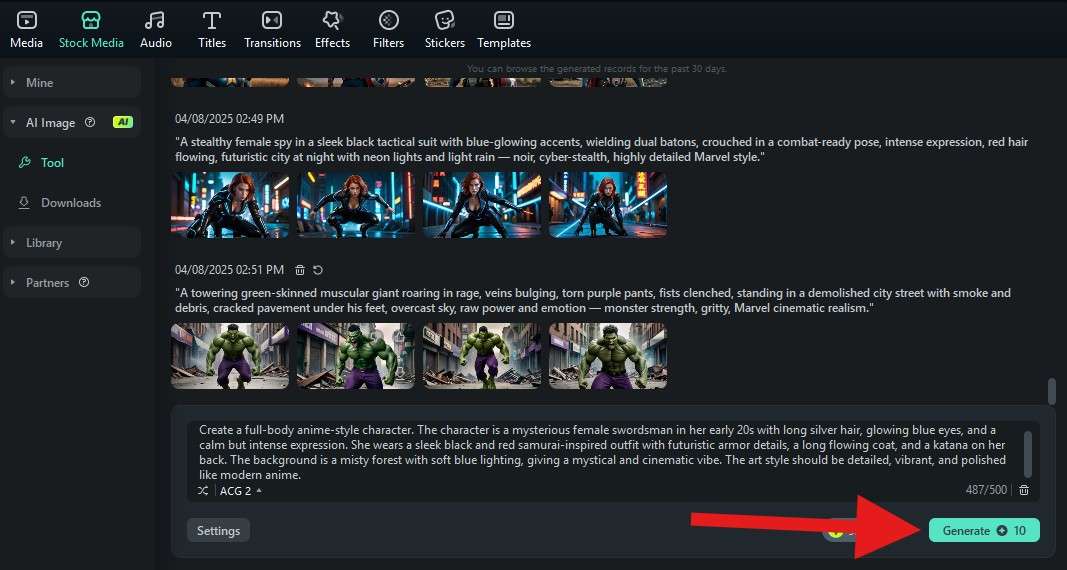Open fourth green giant thumbnail
The height and width of the screenshot is (570, 1067).
(608, 356)
